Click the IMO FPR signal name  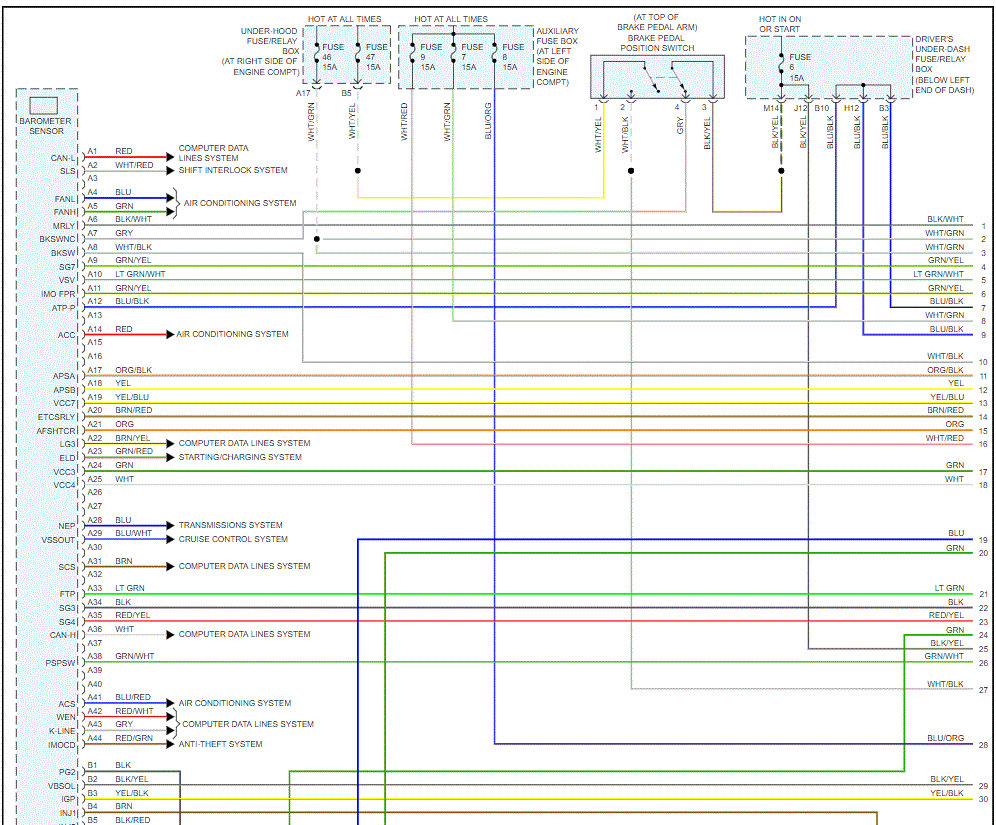pyautogui.click(x=58, y=294)
